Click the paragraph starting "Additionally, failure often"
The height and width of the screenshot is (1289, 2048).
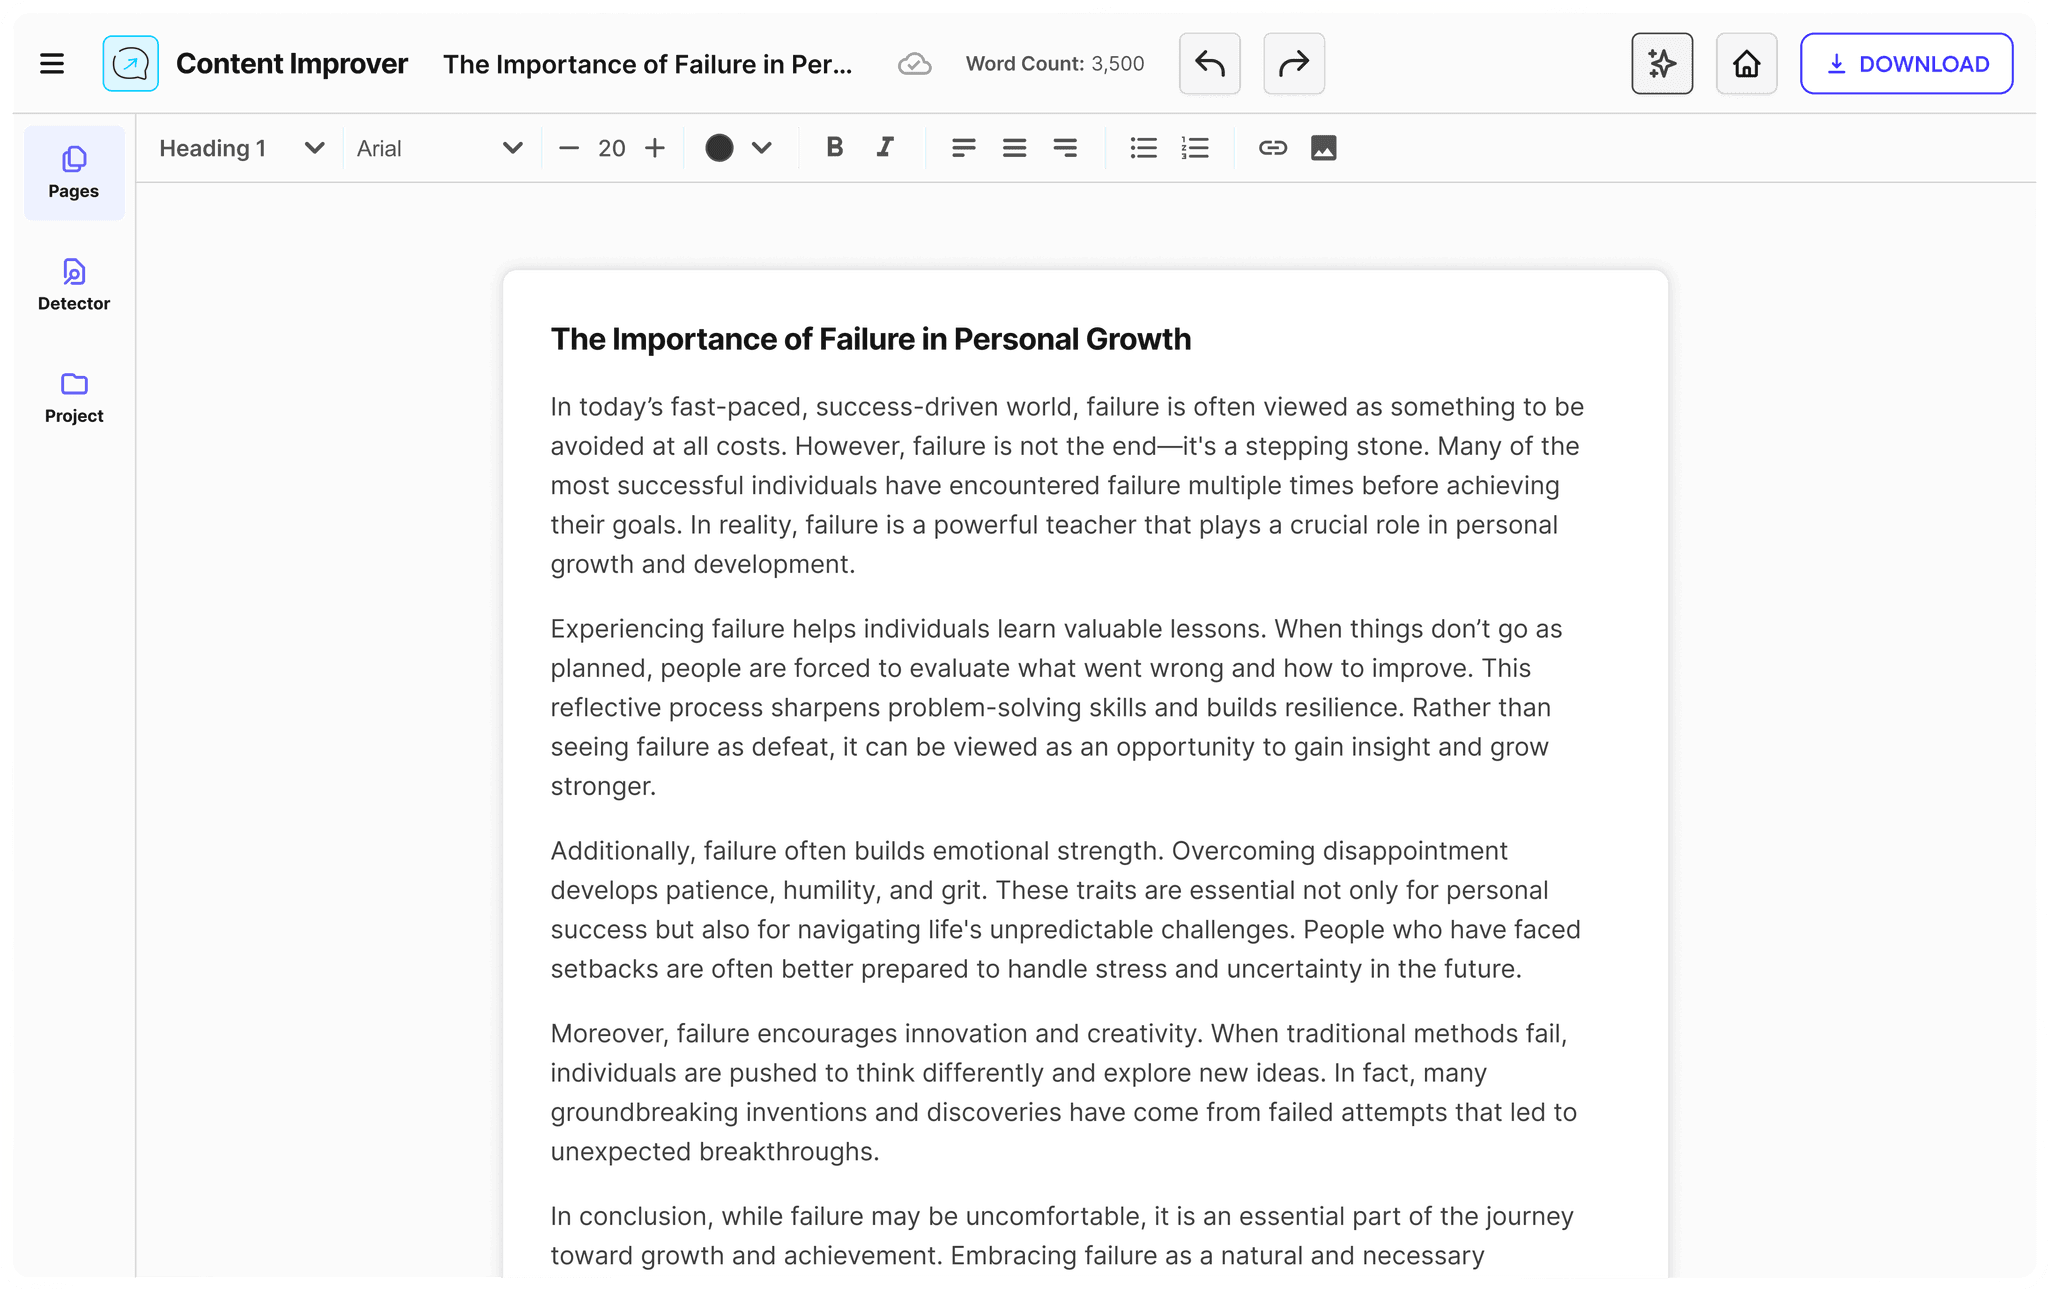[x=1066, y=909]
